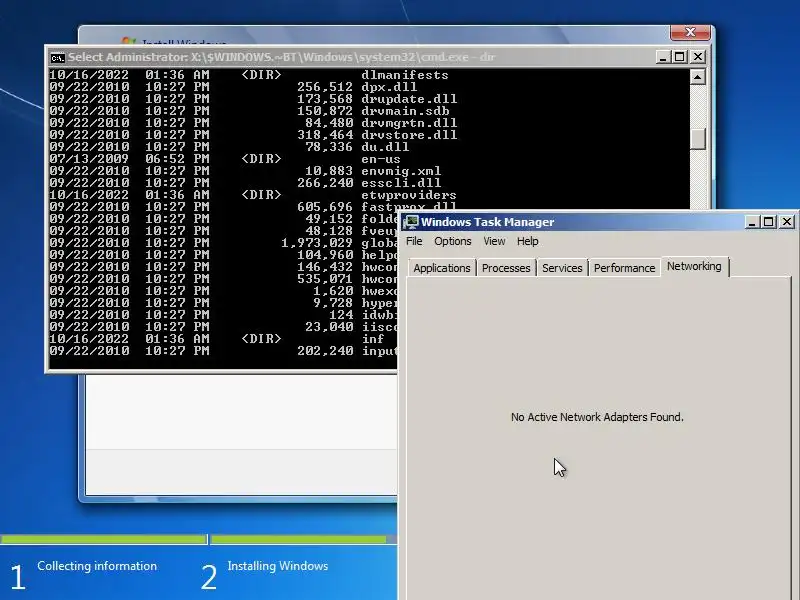This screenshot has width=800, height=600.
Task: Click the drvmain.sdb file listing
Action: pyautogui.click(x=405, y=111)
